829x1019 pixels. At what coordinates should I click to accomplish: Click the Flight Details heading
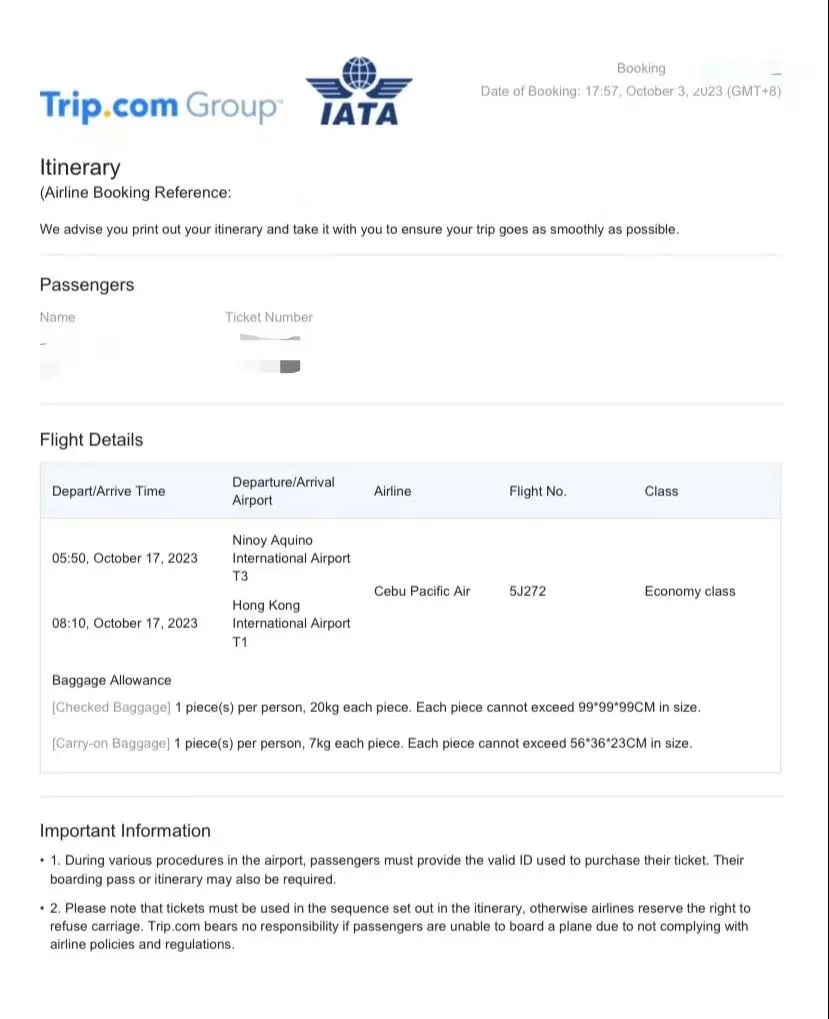[x=91, y=440]
